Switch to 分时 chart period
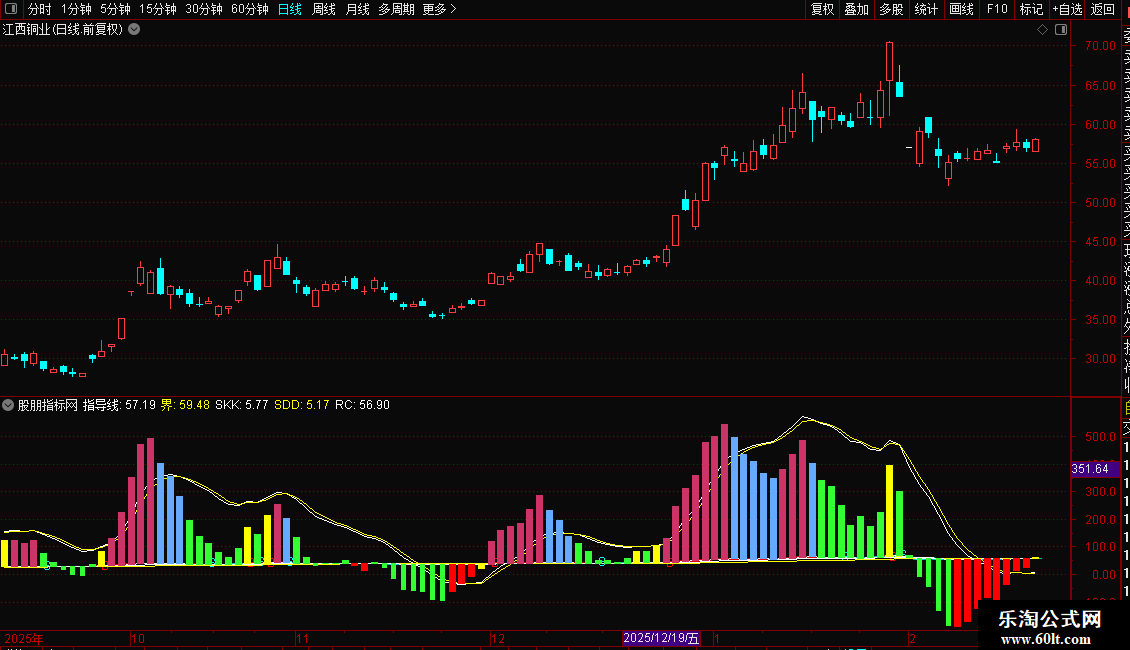This screenshot has width=1130, height=650. 40,9
